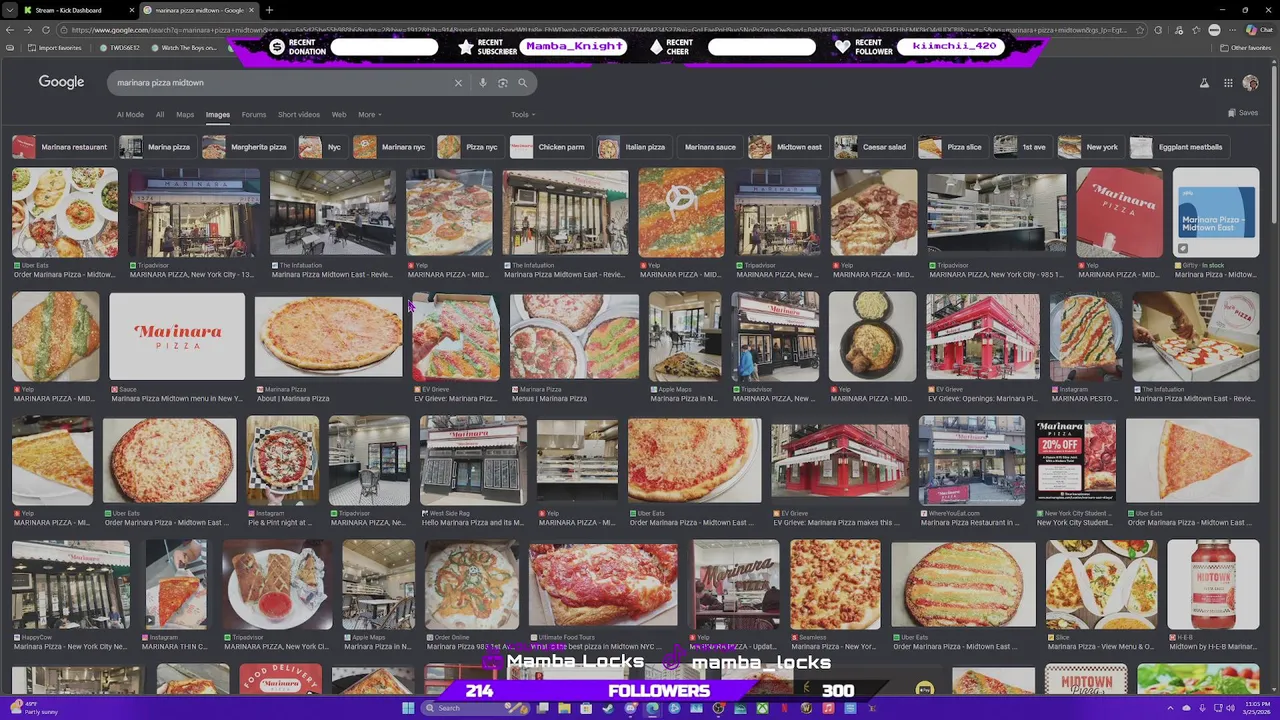Open File Explorer from the taskbar

(564, 708)
